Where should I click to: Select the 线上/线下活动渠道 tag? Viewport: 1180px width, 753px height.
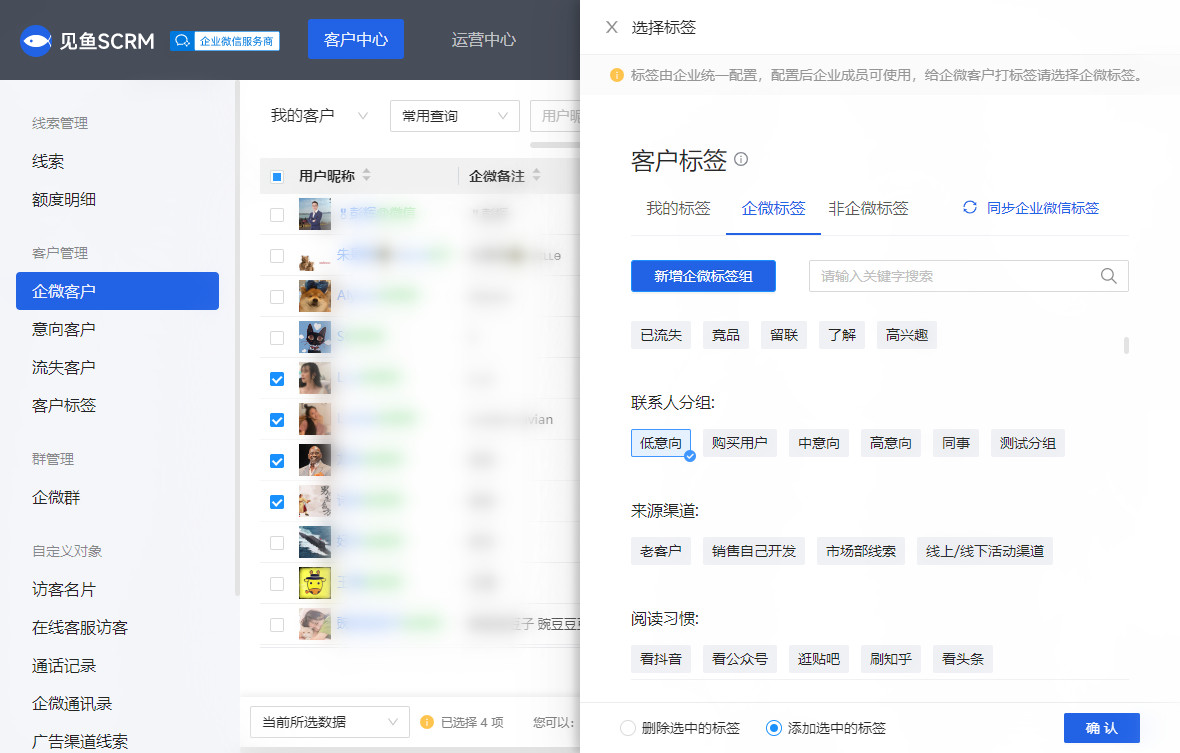click(x=984, y=551)
